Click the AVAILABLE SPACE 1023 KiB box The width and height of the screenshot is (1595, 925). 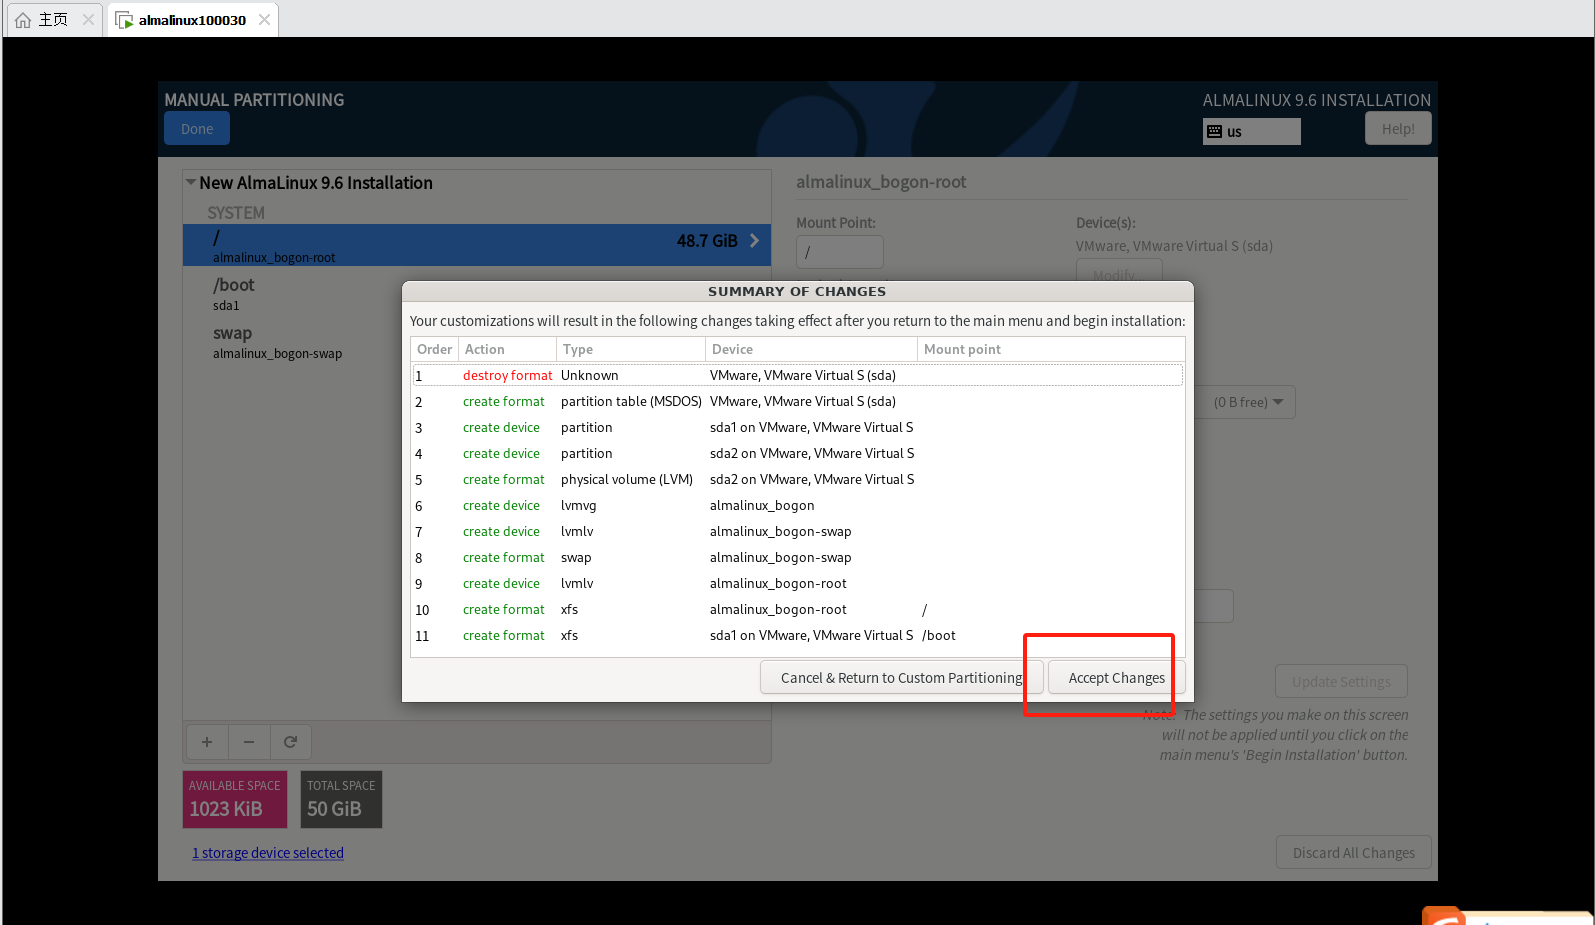tap(235, 799)
